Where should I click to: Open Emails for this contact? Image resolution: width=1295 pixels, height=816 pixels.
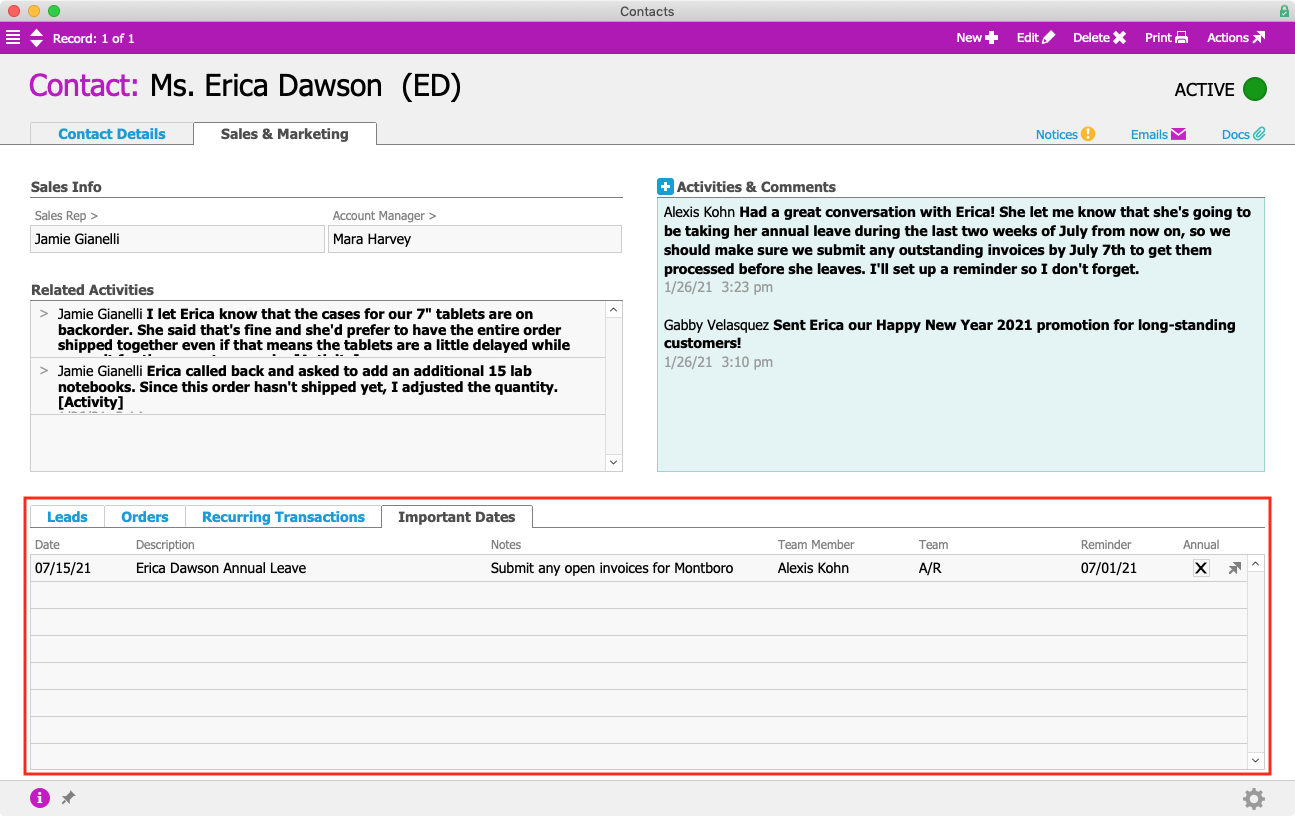coord(1157,134)
